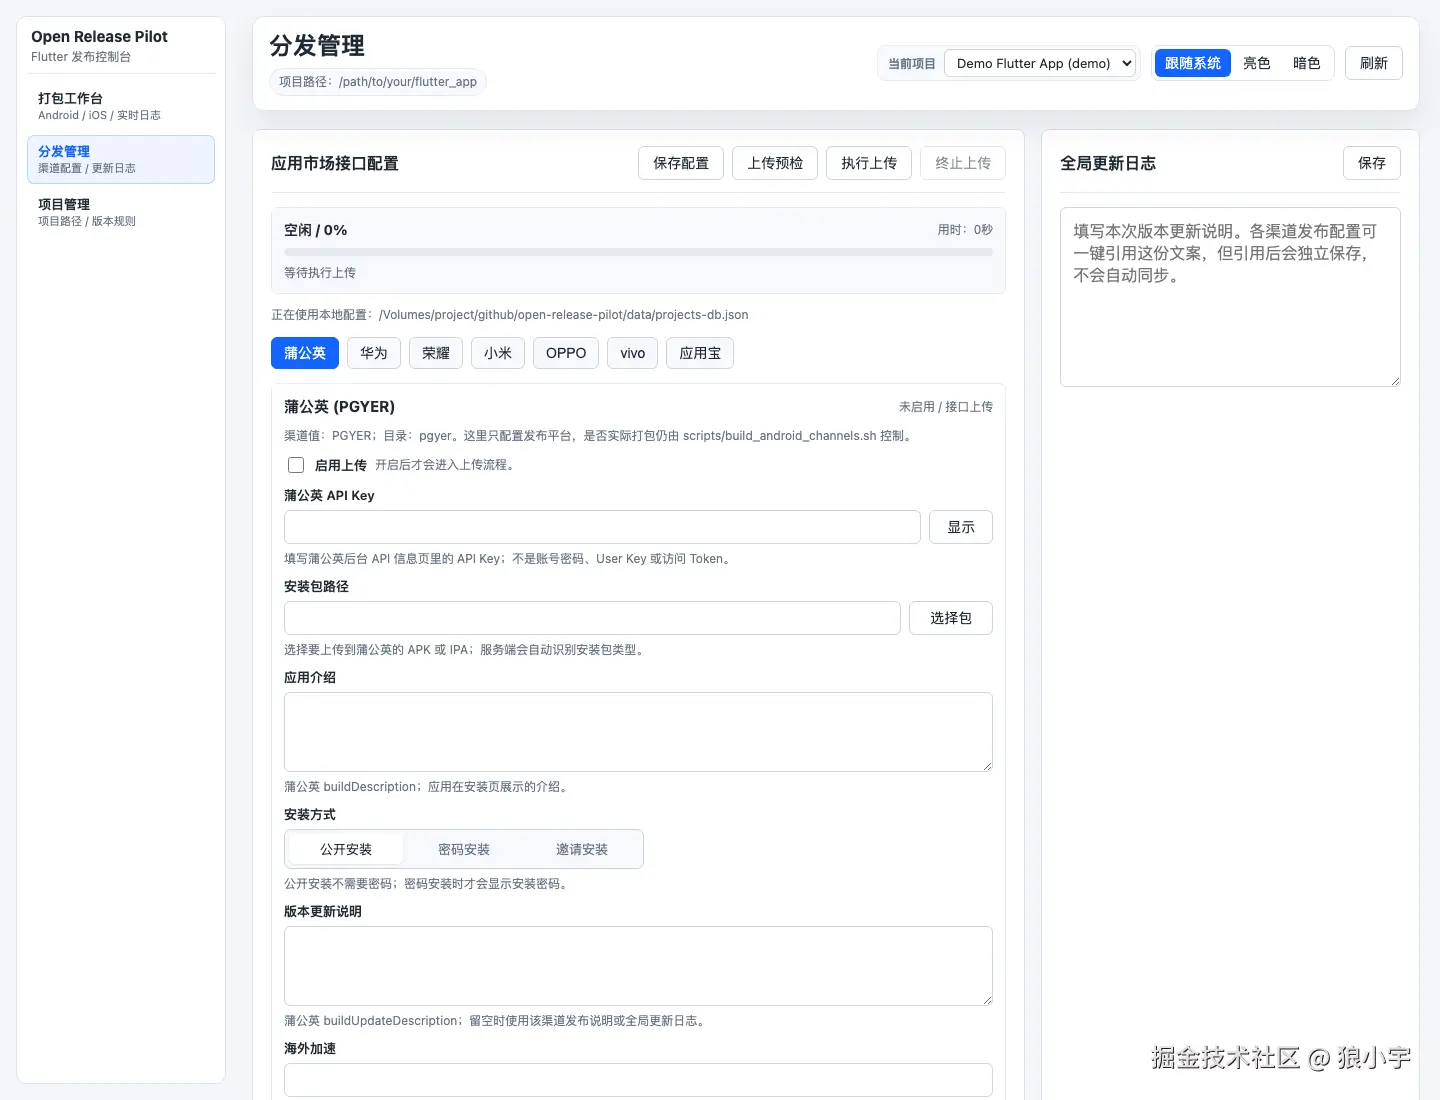Click the 等待执行上传 status message
Viewport: 1440px width, 1100px height.
[x=320, y=273]
